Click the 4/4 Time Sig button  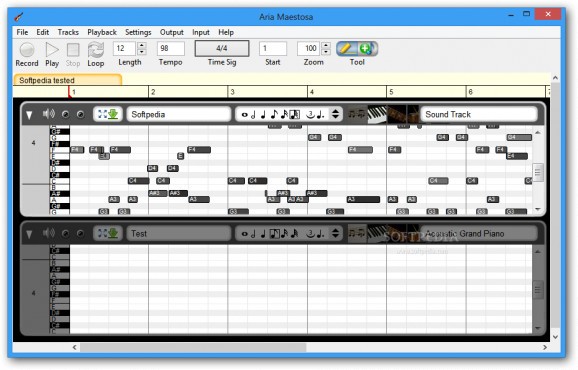tap(222, 48)
